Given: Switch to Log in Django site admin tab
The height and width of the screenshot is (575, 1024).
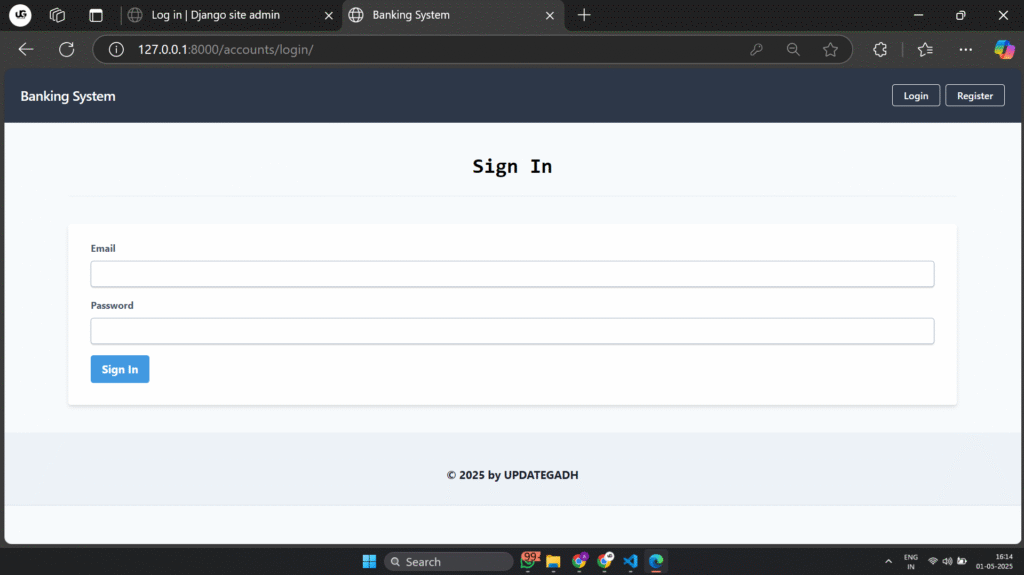Looking at the screenshot, I should coord(231,15).
